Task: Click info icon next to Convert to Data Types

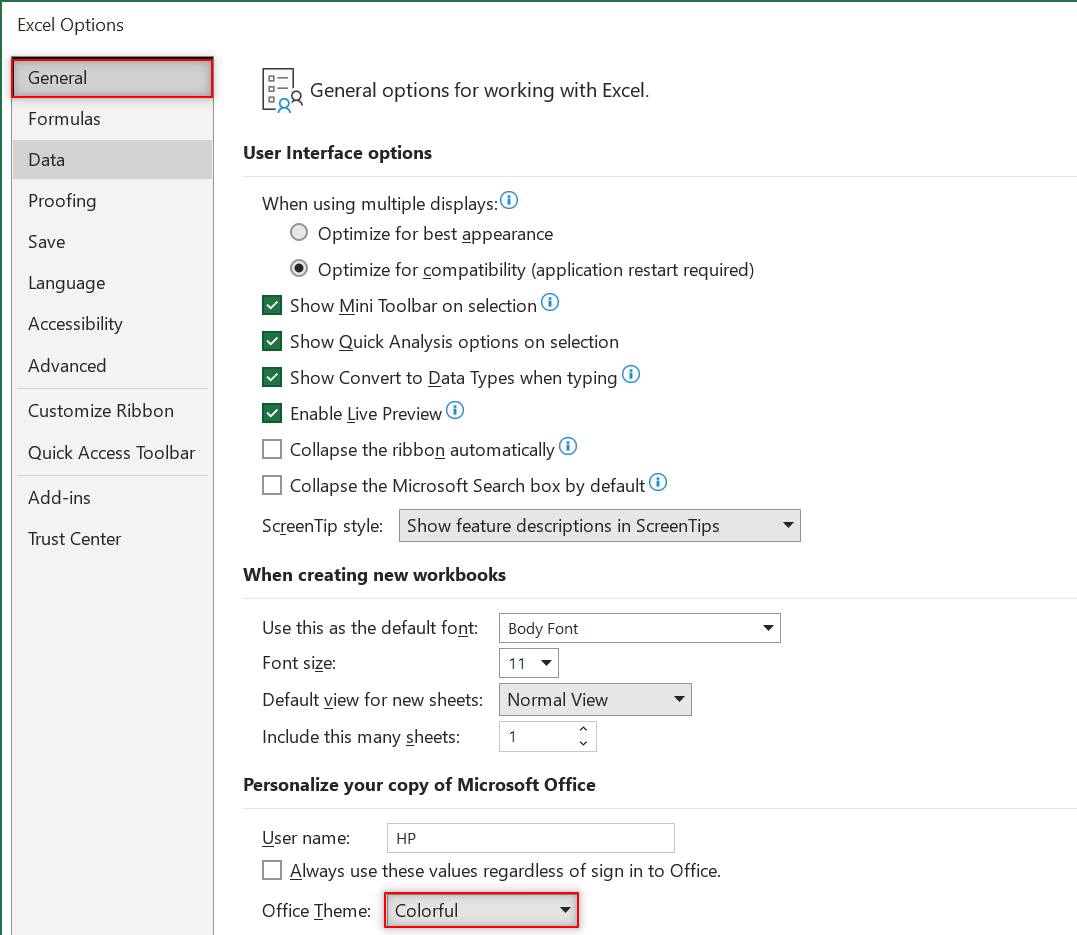Action: (631, 374)
